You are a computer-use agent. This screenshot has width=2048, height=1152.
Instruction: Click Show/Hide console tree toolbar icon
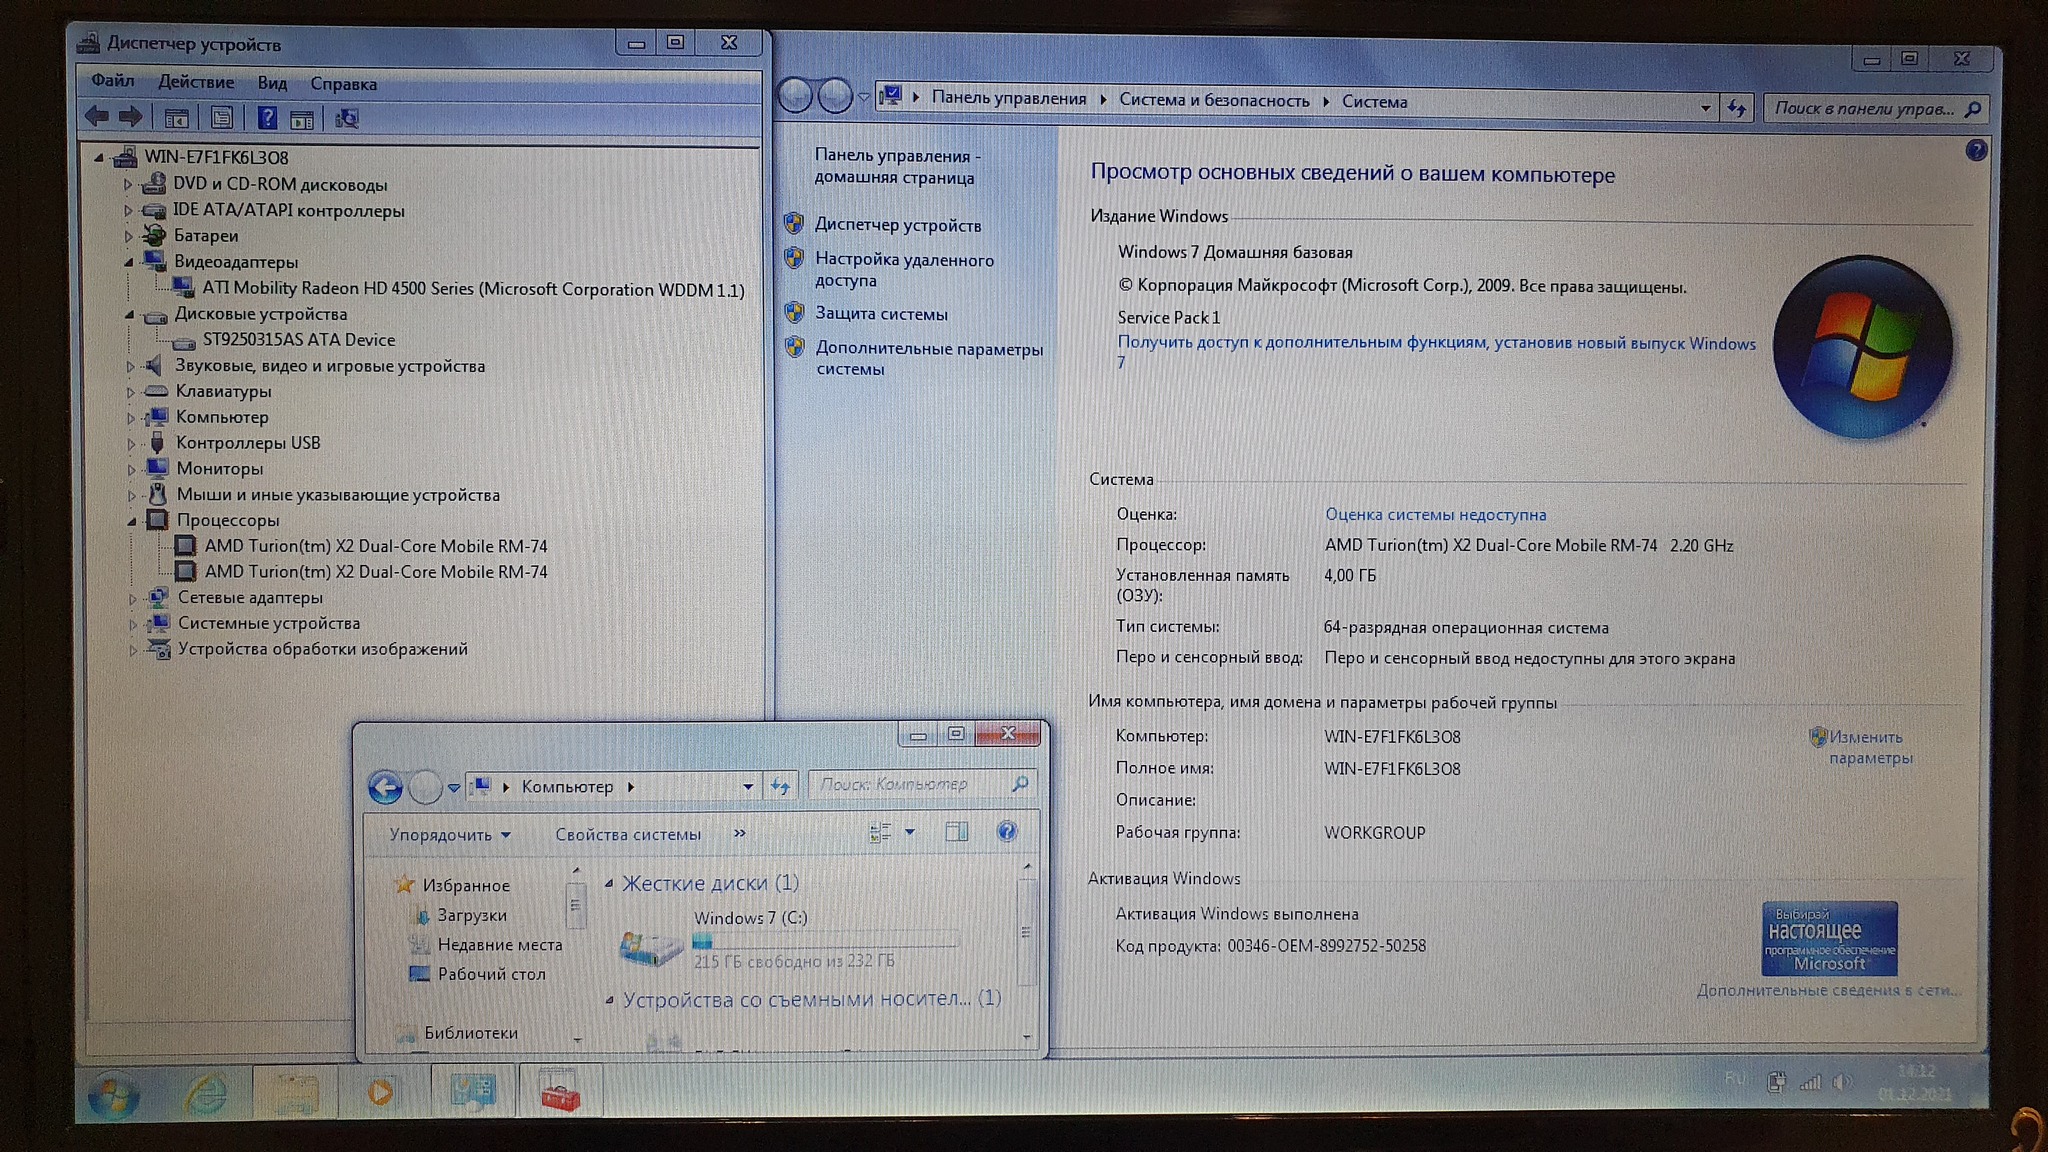pyautogui.click(x=176, y=118)
